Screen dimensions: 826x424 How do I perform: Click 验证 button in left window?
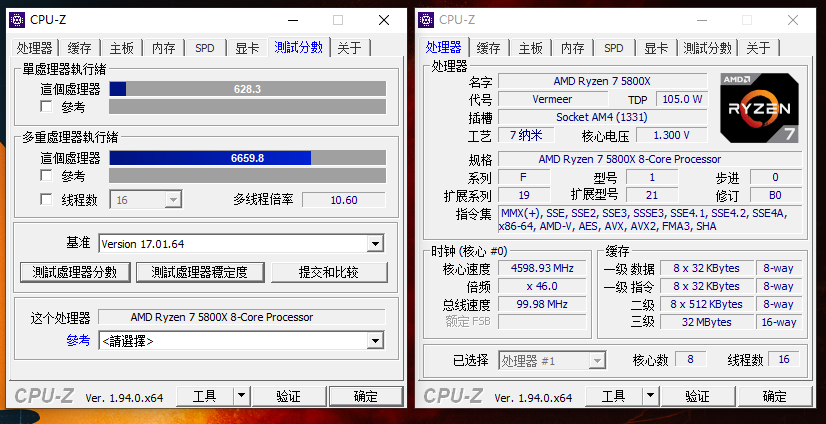[288, 396]
